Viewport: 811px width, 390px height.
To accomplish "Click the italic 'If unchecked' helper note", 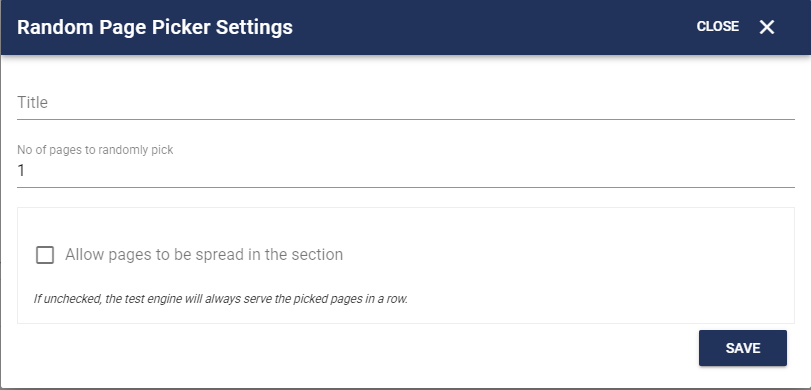I will (x=221, y=299).
